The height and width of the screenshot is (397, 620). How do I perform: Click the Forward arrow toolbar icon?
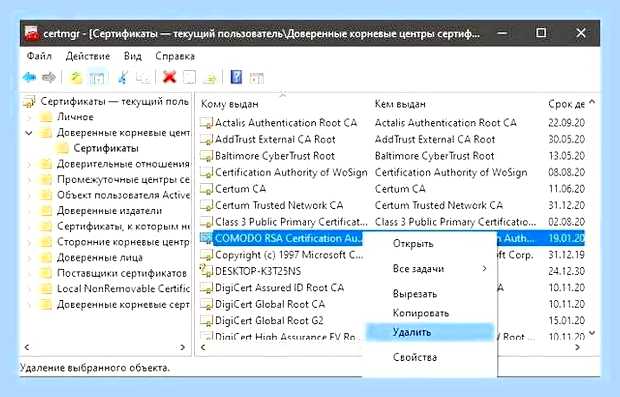click(x=49, y=77)
